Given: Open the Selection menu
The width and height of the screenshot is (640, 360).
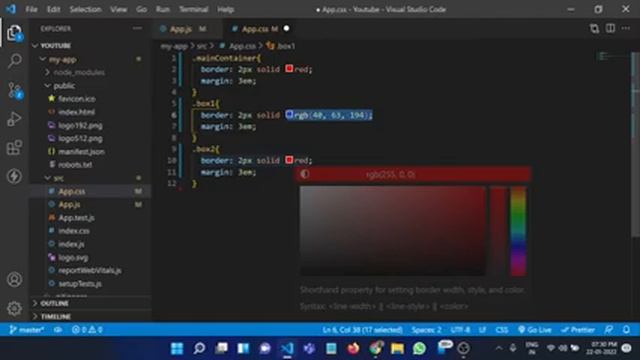Looking at the screenshot, I should (x=85, y=9).
